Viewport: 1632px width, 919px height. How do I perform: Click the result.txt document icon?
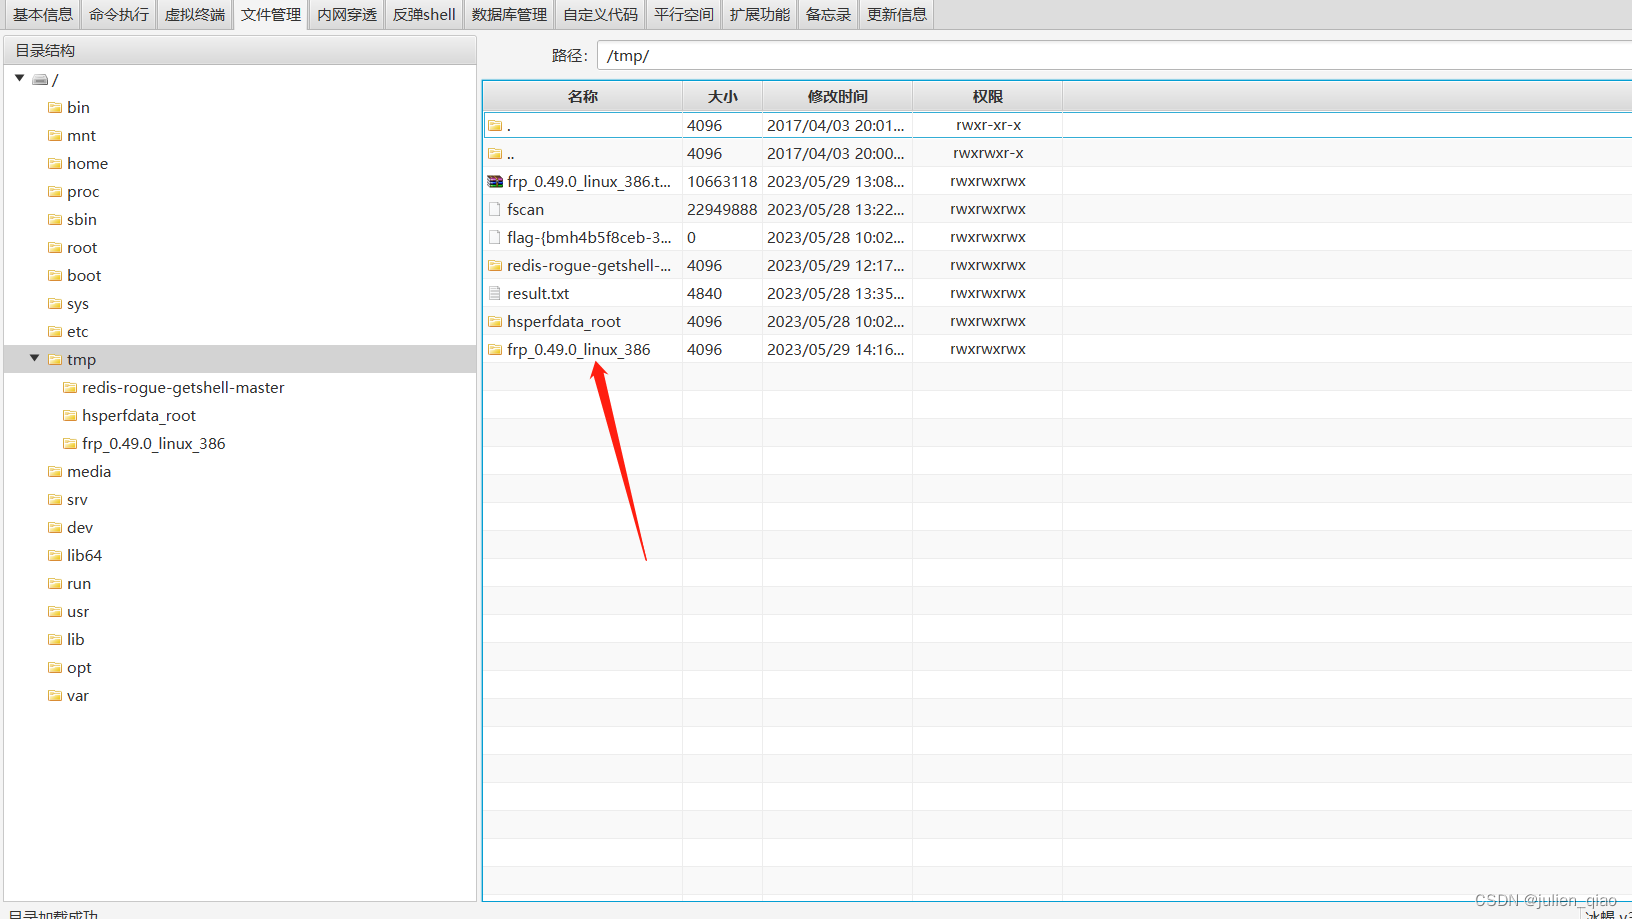click(495, 293)
